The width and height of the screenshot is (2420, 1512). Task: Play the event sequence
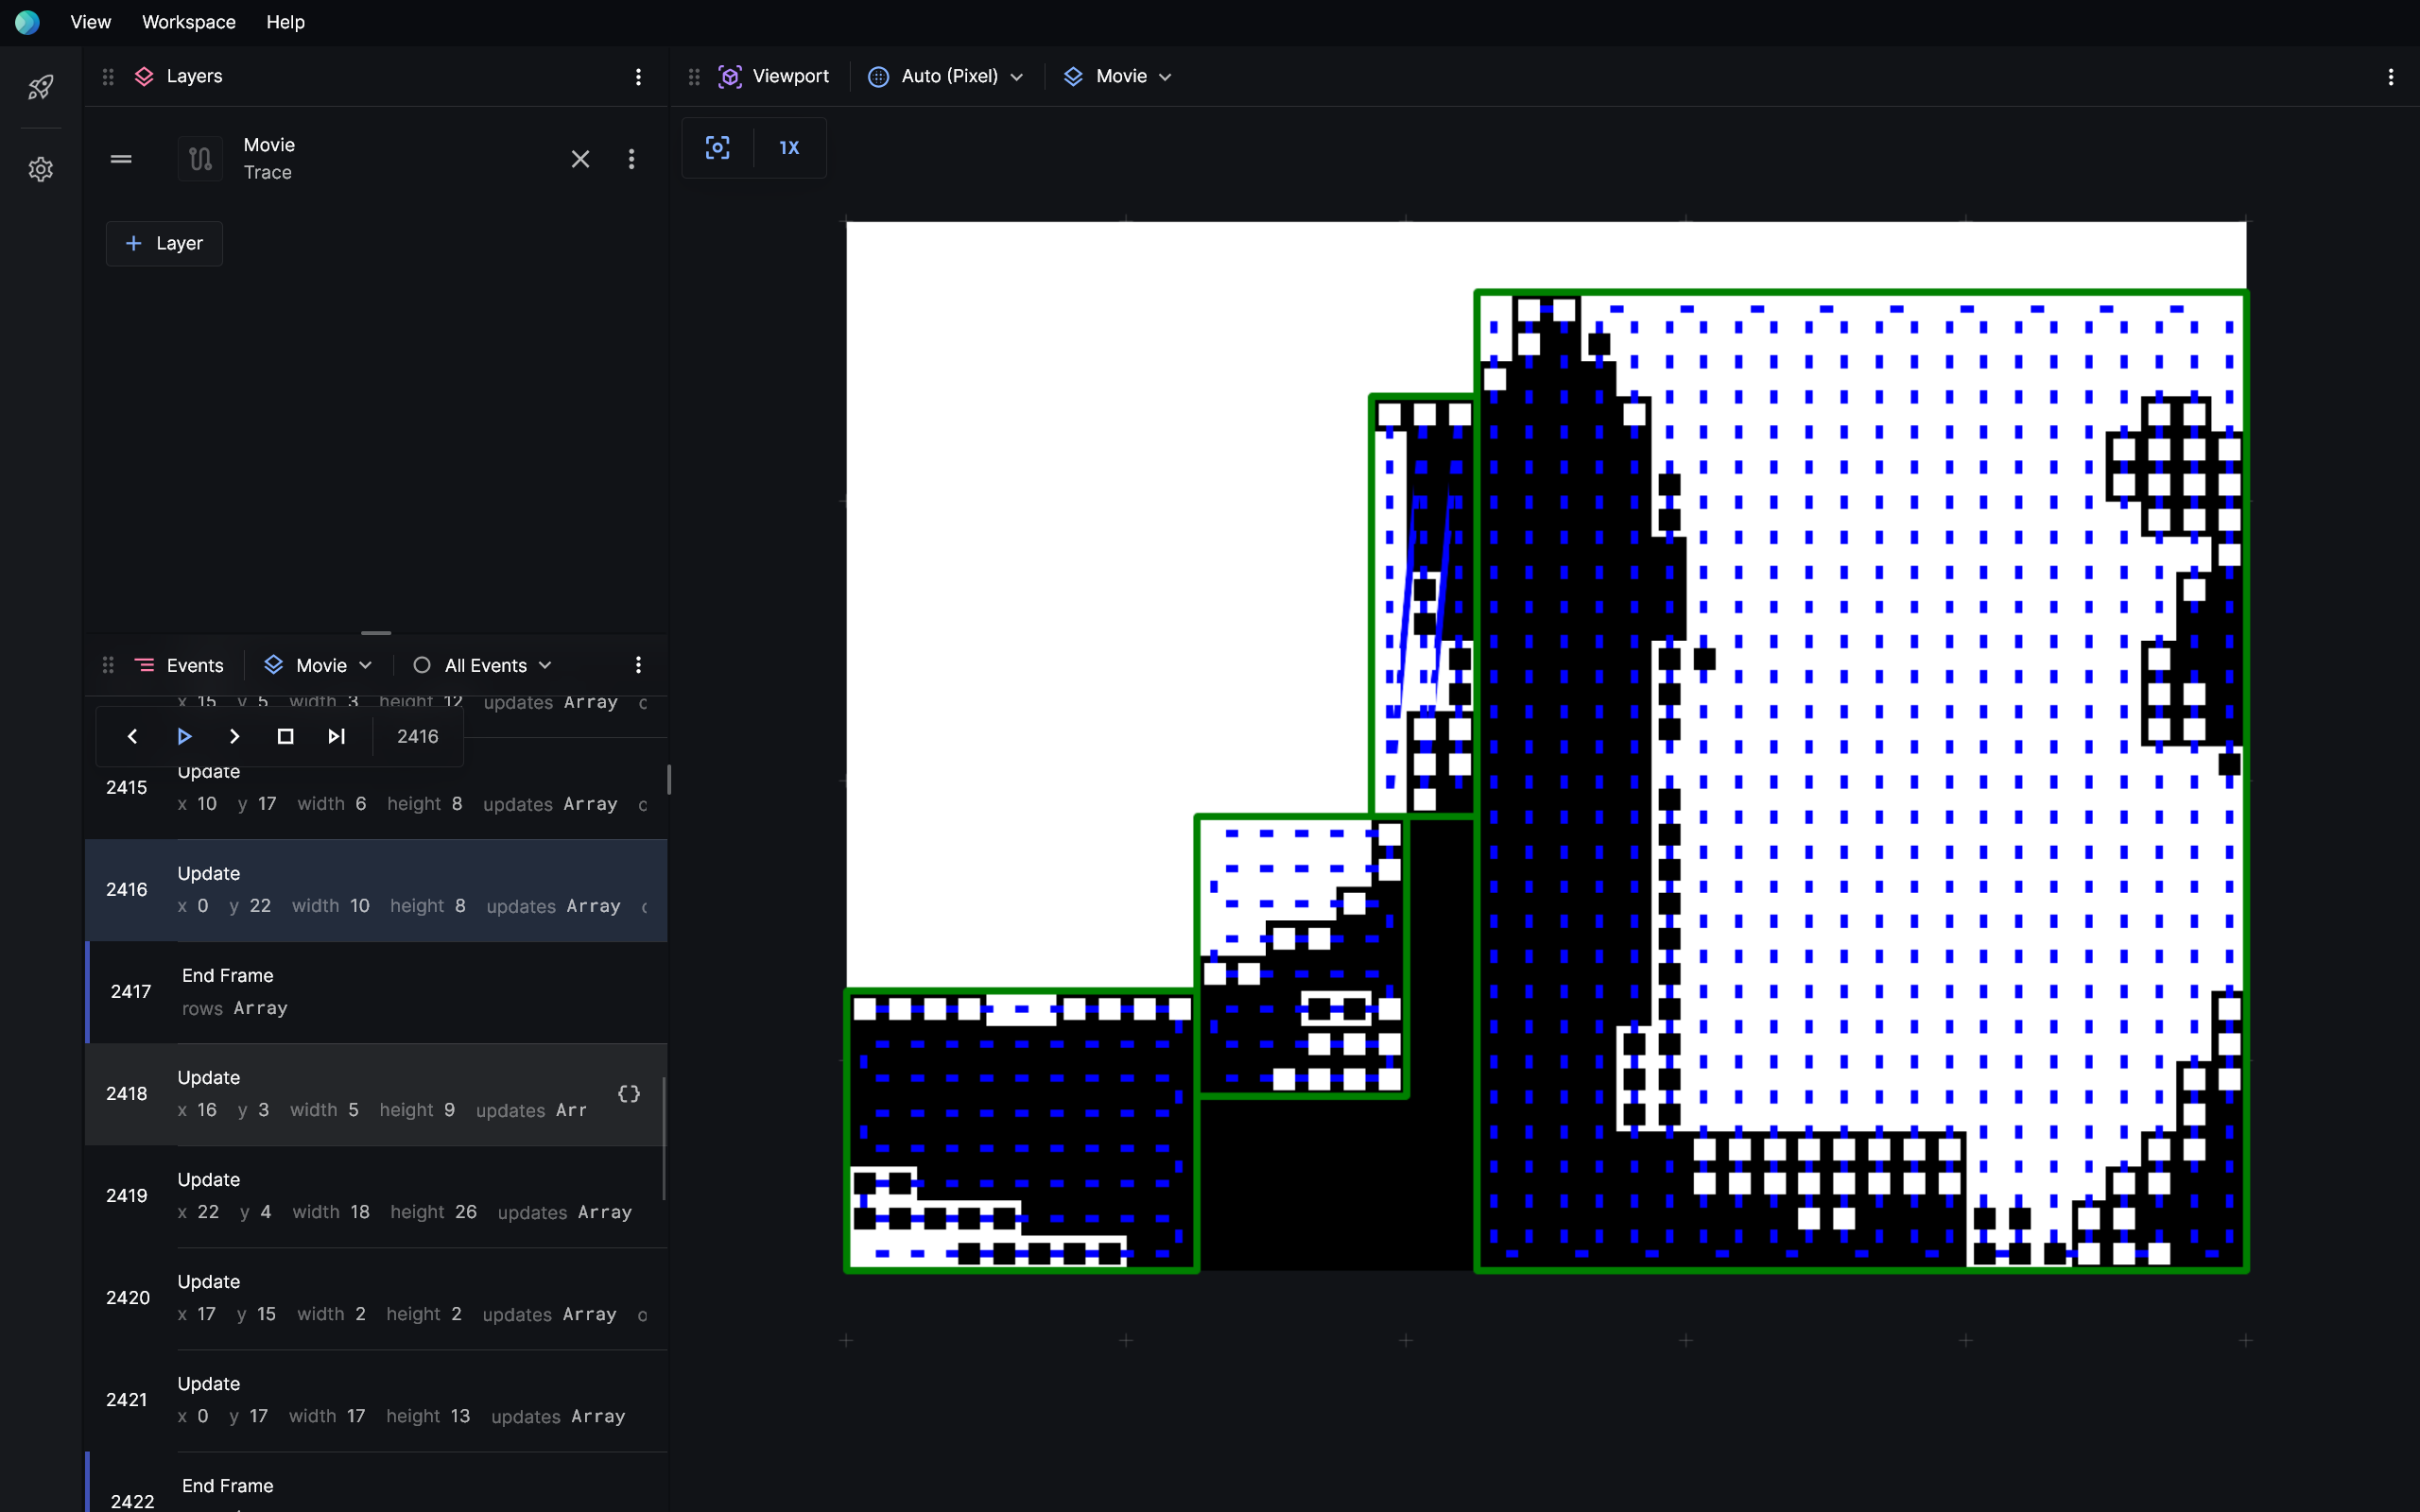184,737
